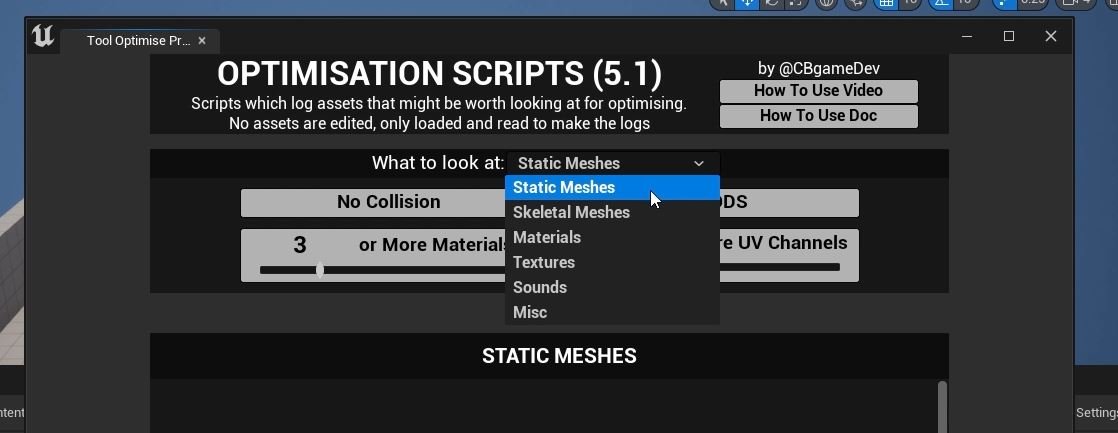Click the Unreal Engine logo icon
The image size is (1118, 433).
click(x=43, y=36)
